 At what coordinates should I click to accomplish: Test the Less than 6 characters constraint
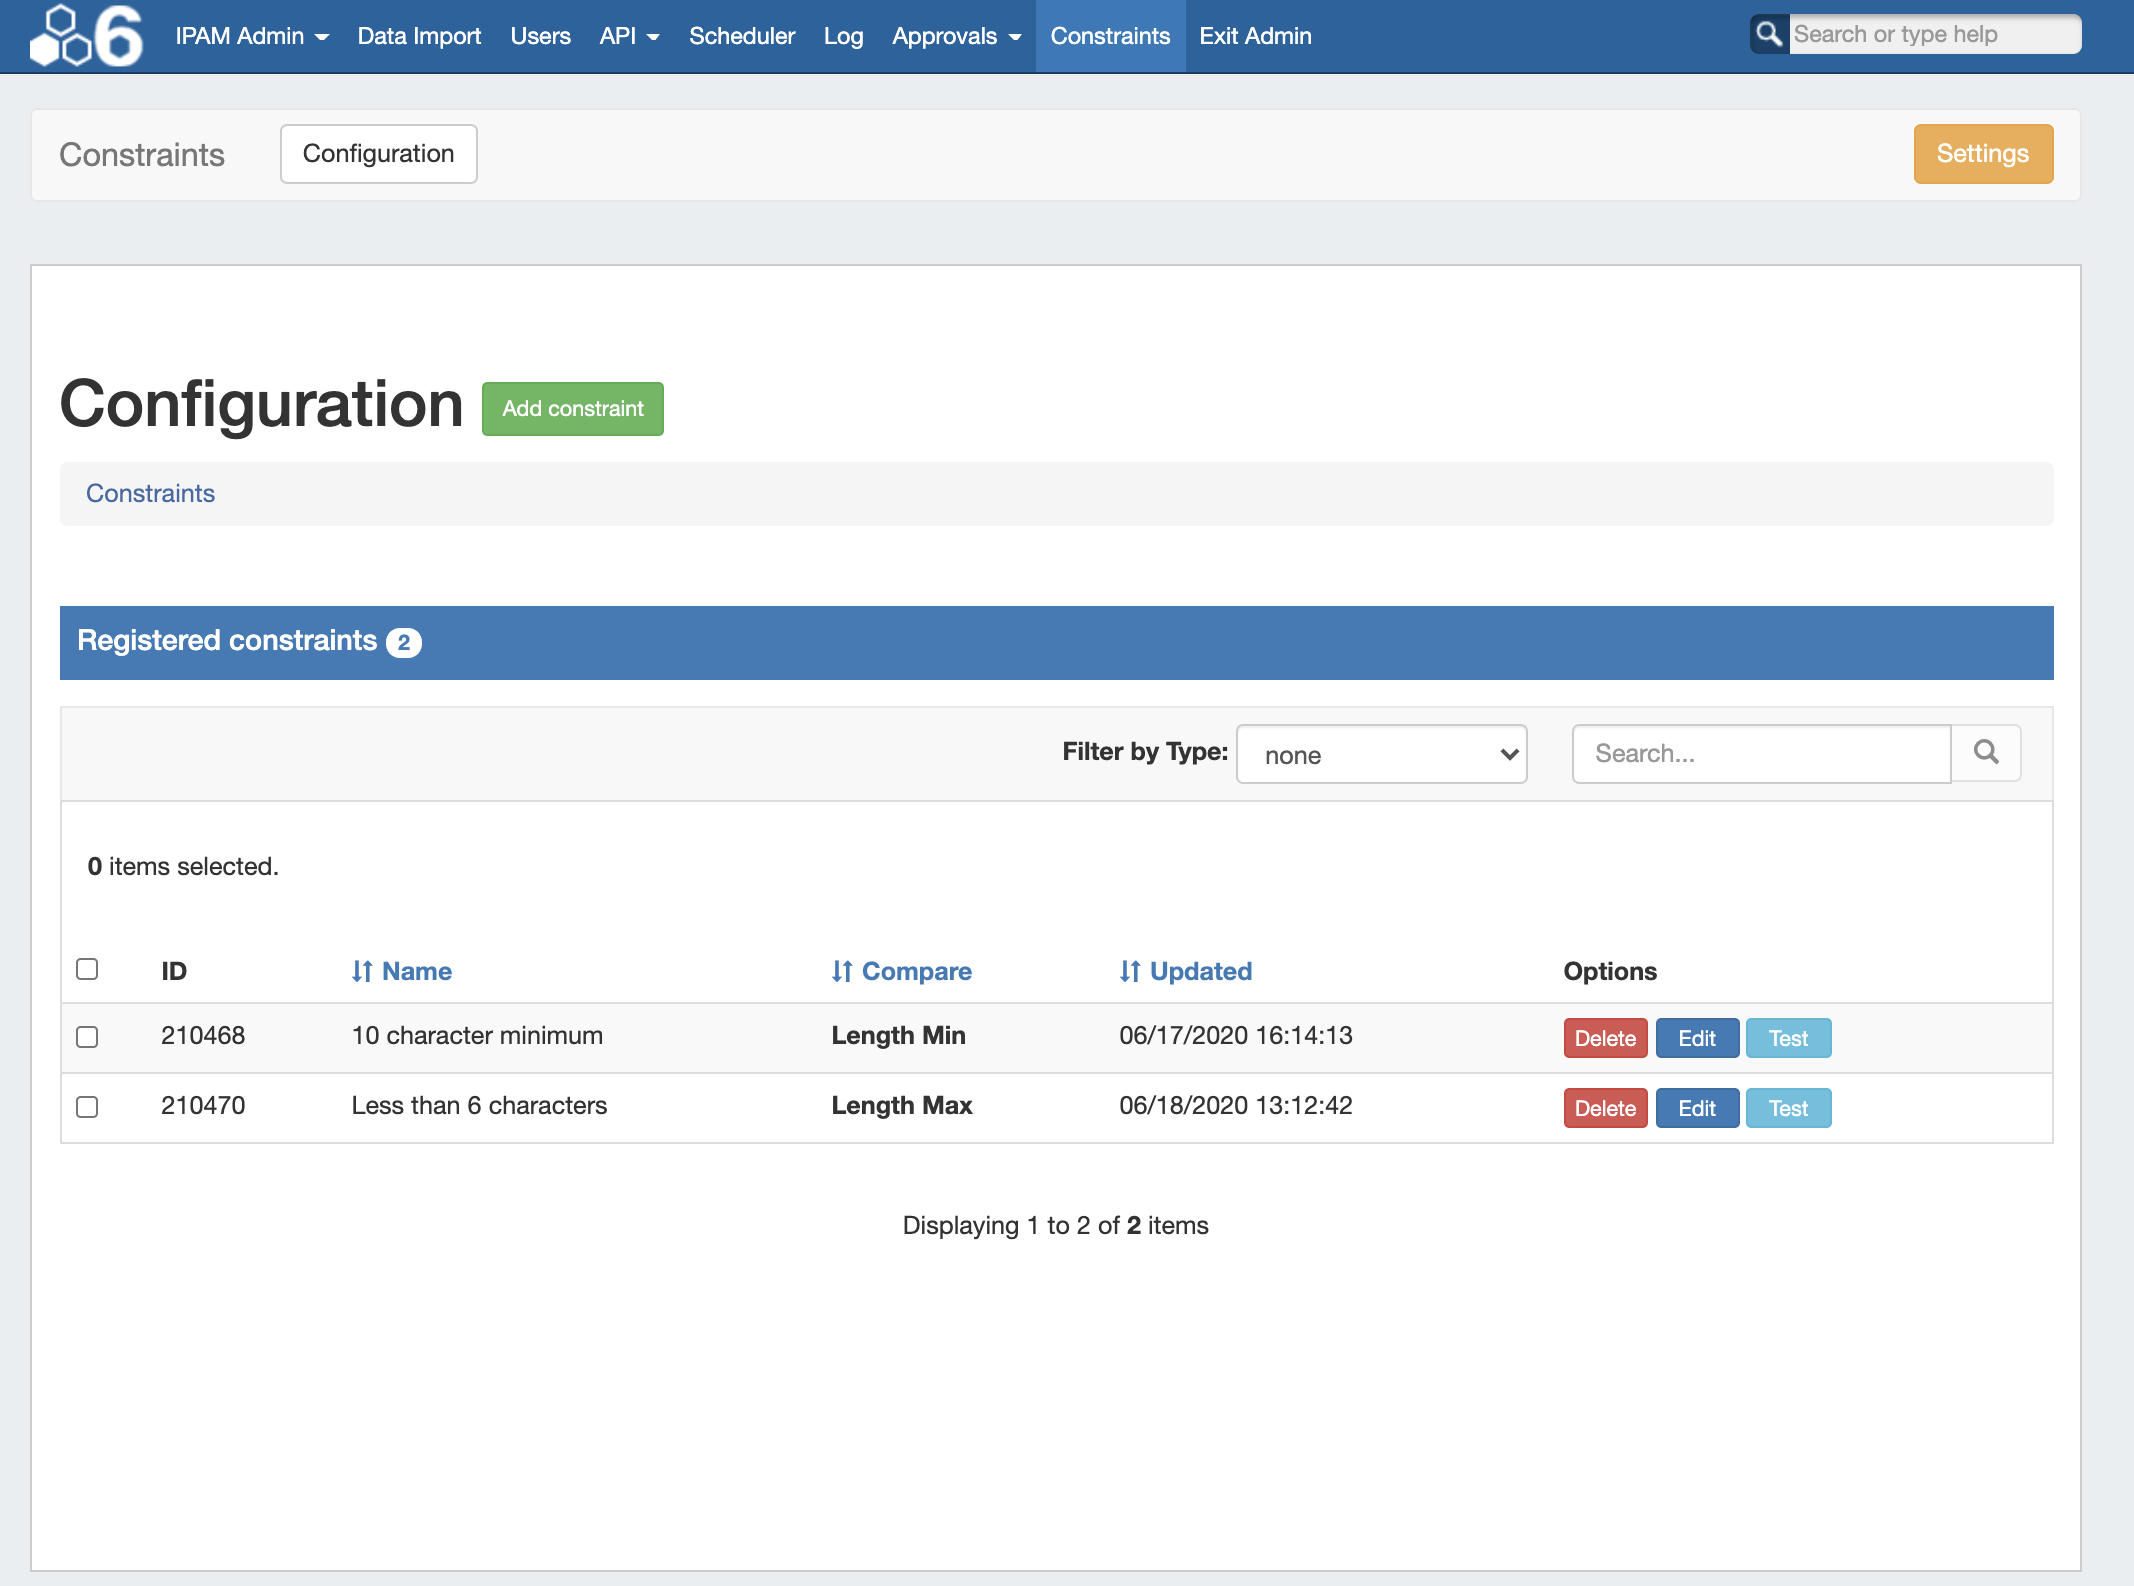click(1787, 1108)
